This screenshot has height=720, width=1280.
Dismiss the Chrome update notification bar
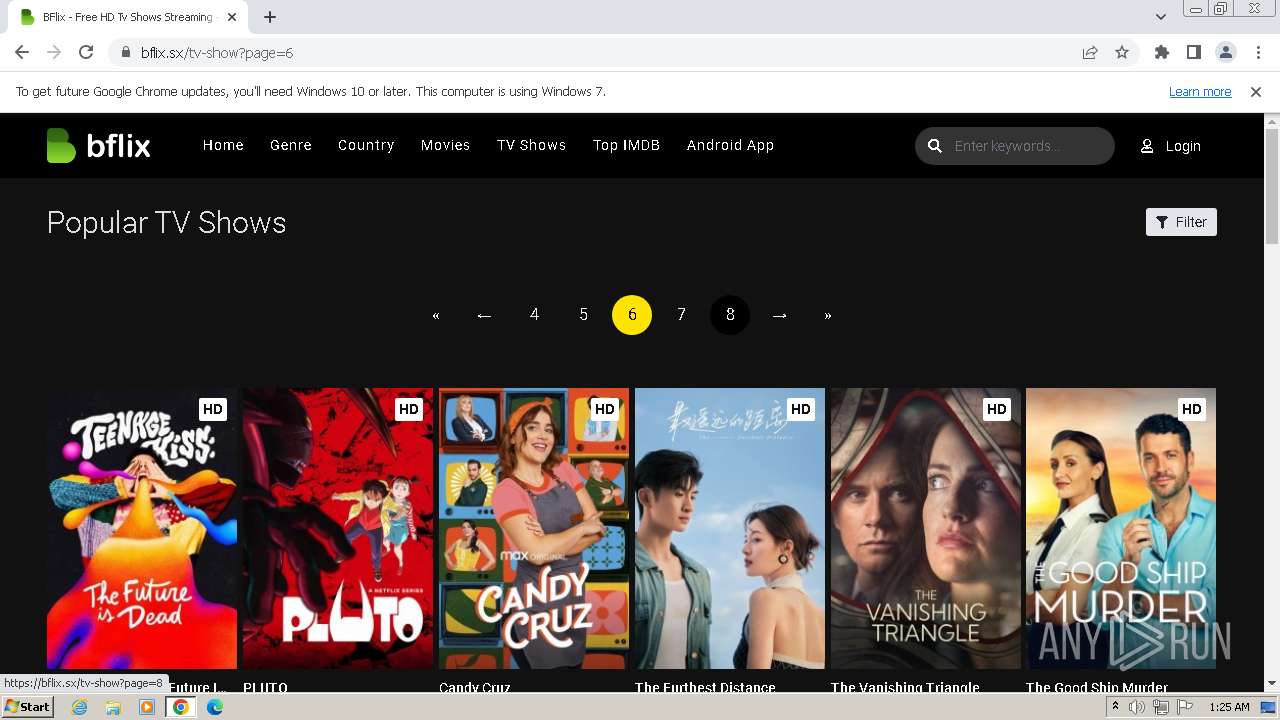(x=1256, y=92)
